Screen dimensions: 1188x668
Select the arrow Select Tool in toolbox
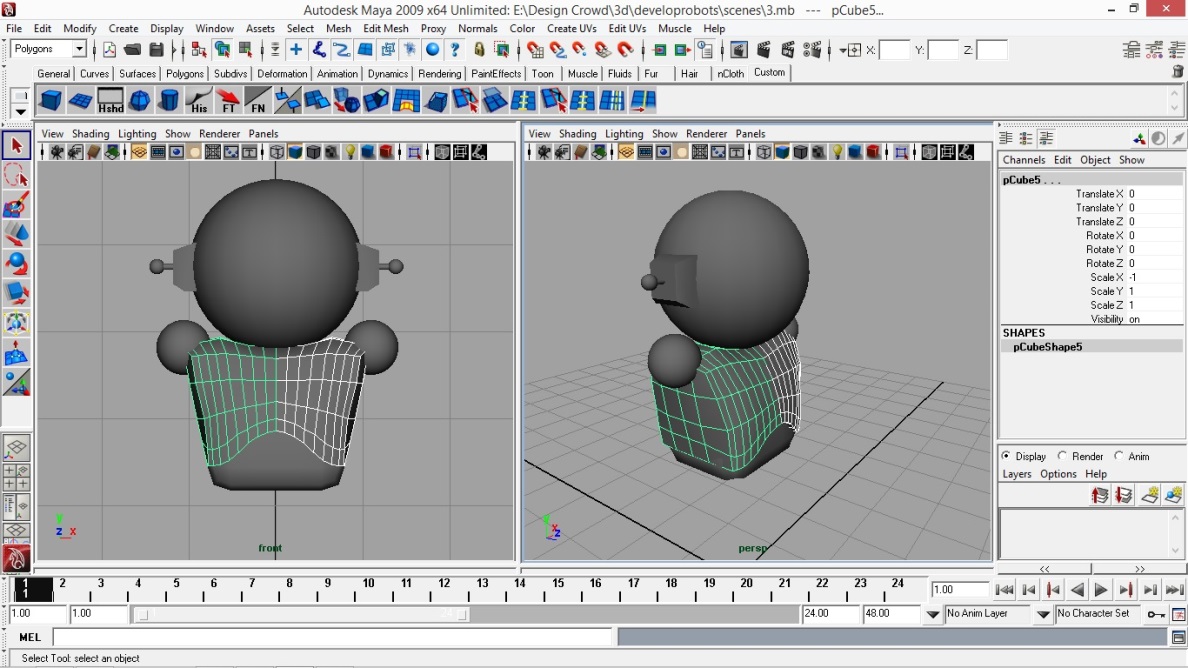17,145
